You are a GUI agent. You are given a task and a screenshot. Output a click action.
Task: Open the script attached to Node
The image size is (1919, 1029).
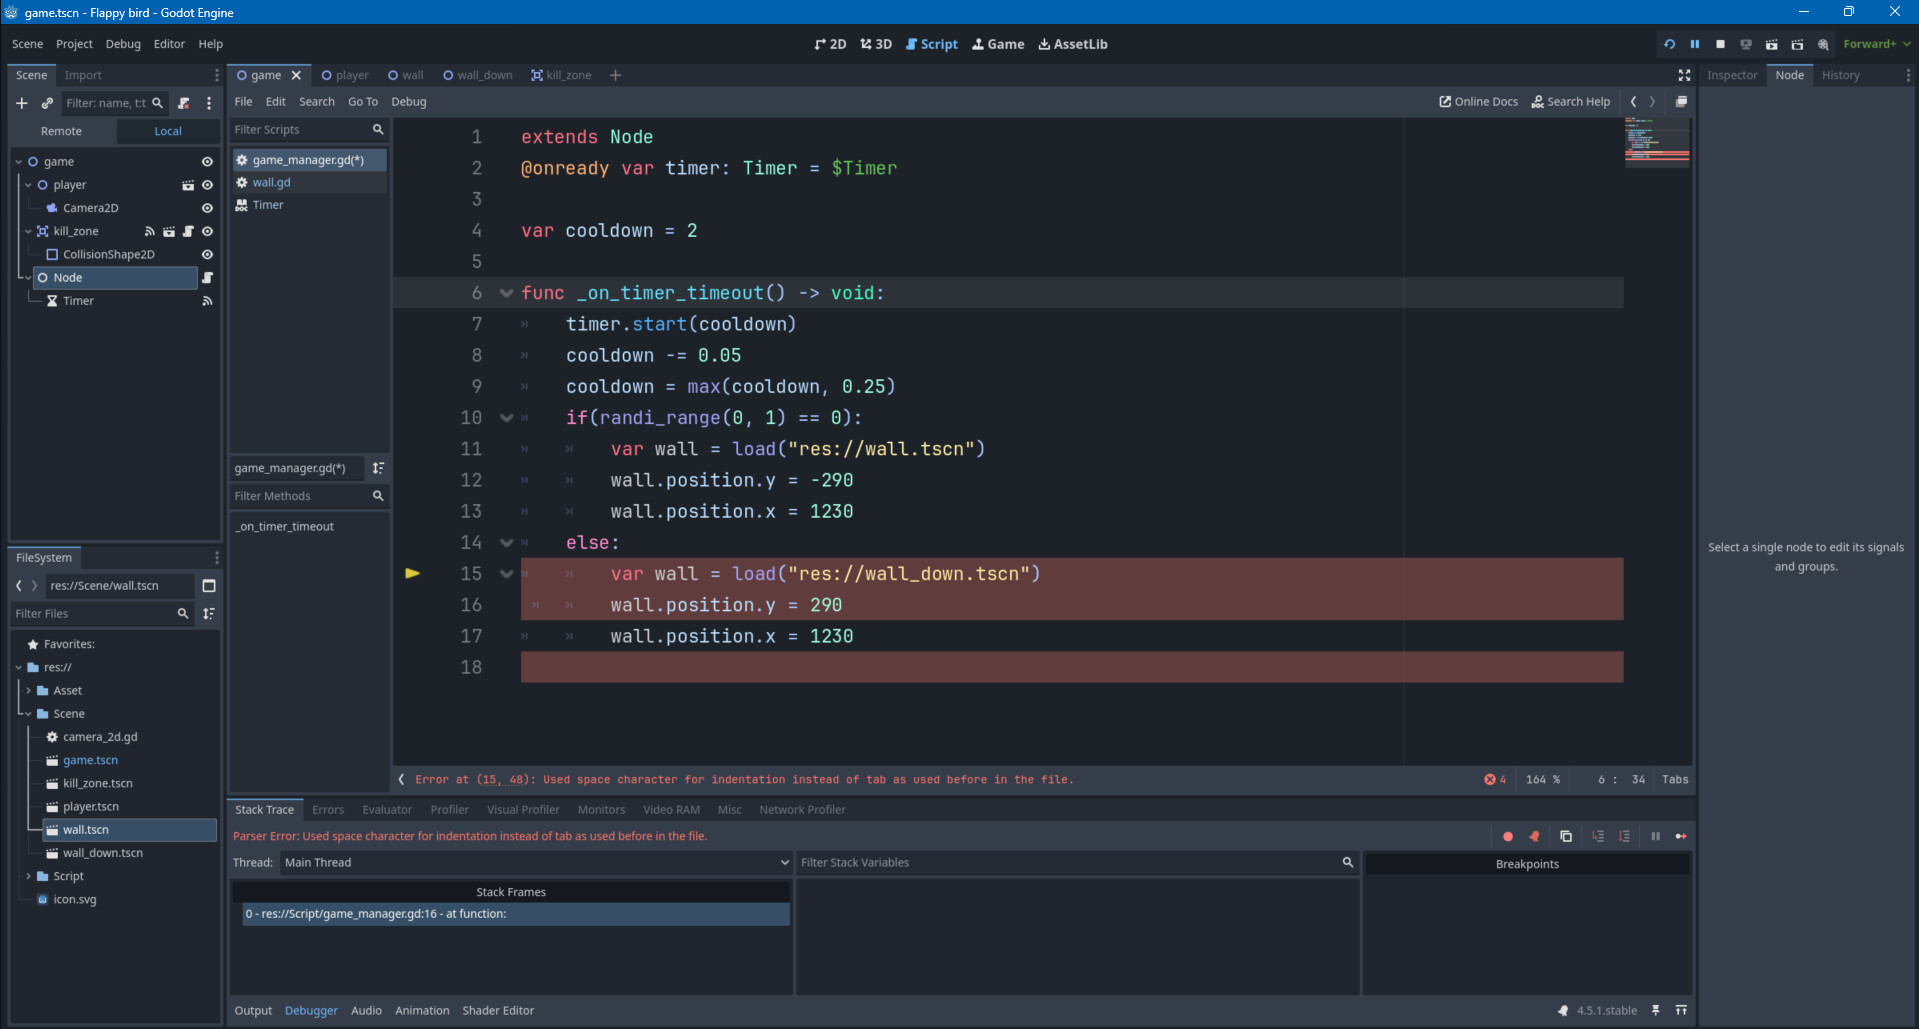(208, 278)
